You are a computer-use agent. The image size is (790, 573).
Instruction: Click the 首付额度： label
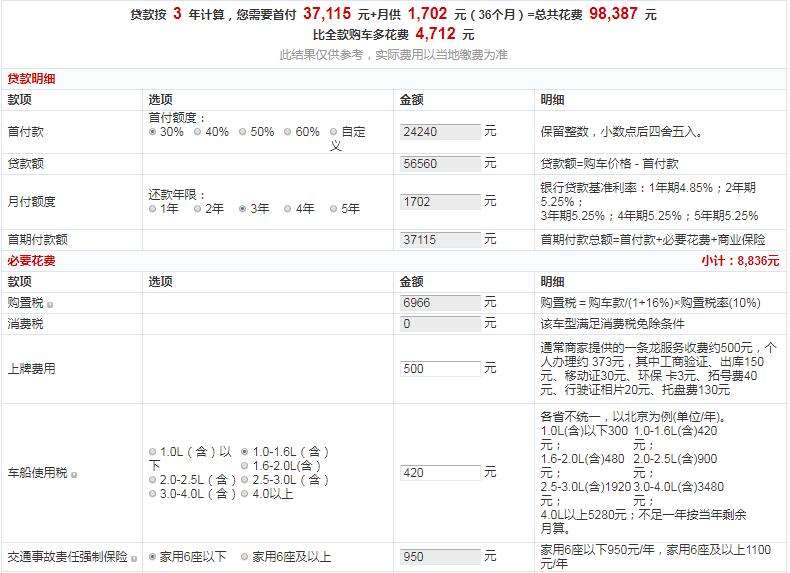click(x=177, y=118)
